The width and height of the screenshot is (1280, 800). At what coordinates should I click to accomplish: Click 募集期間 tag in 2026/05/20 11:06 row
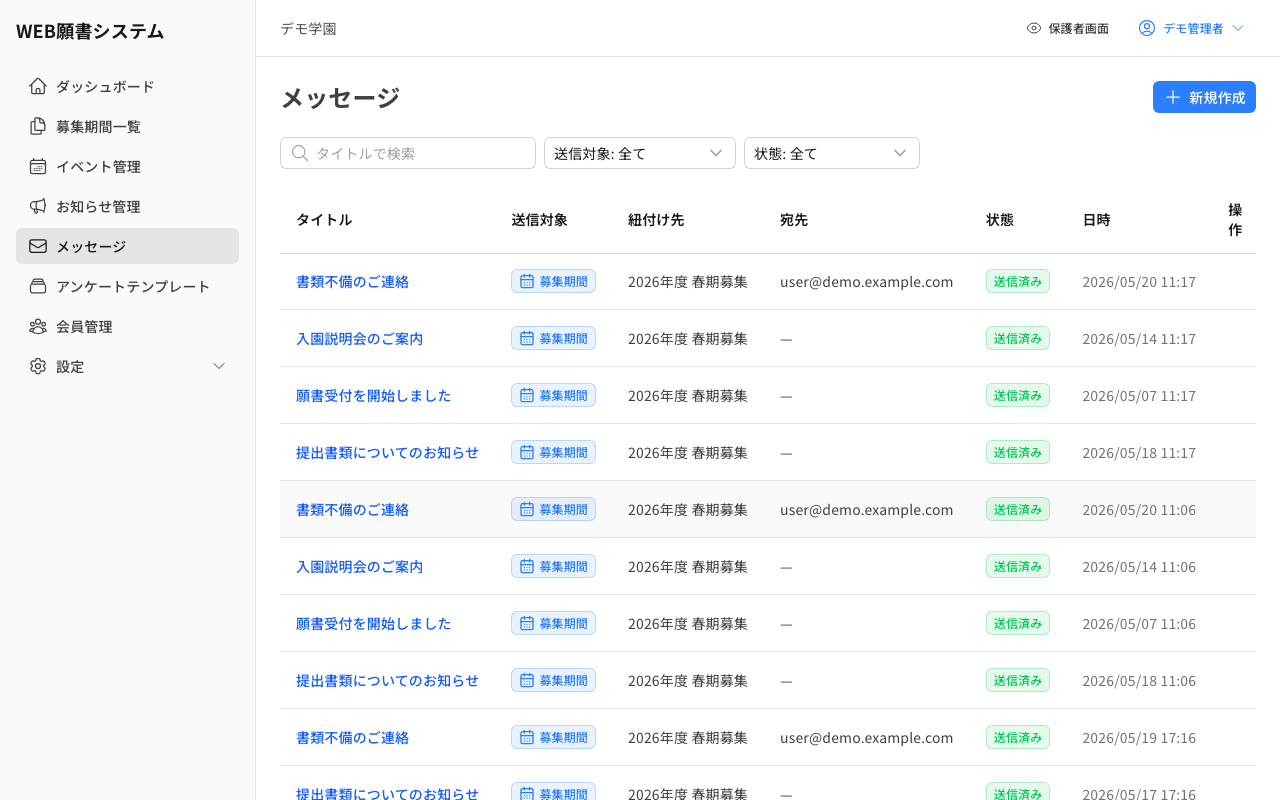[x=553, y=509]
